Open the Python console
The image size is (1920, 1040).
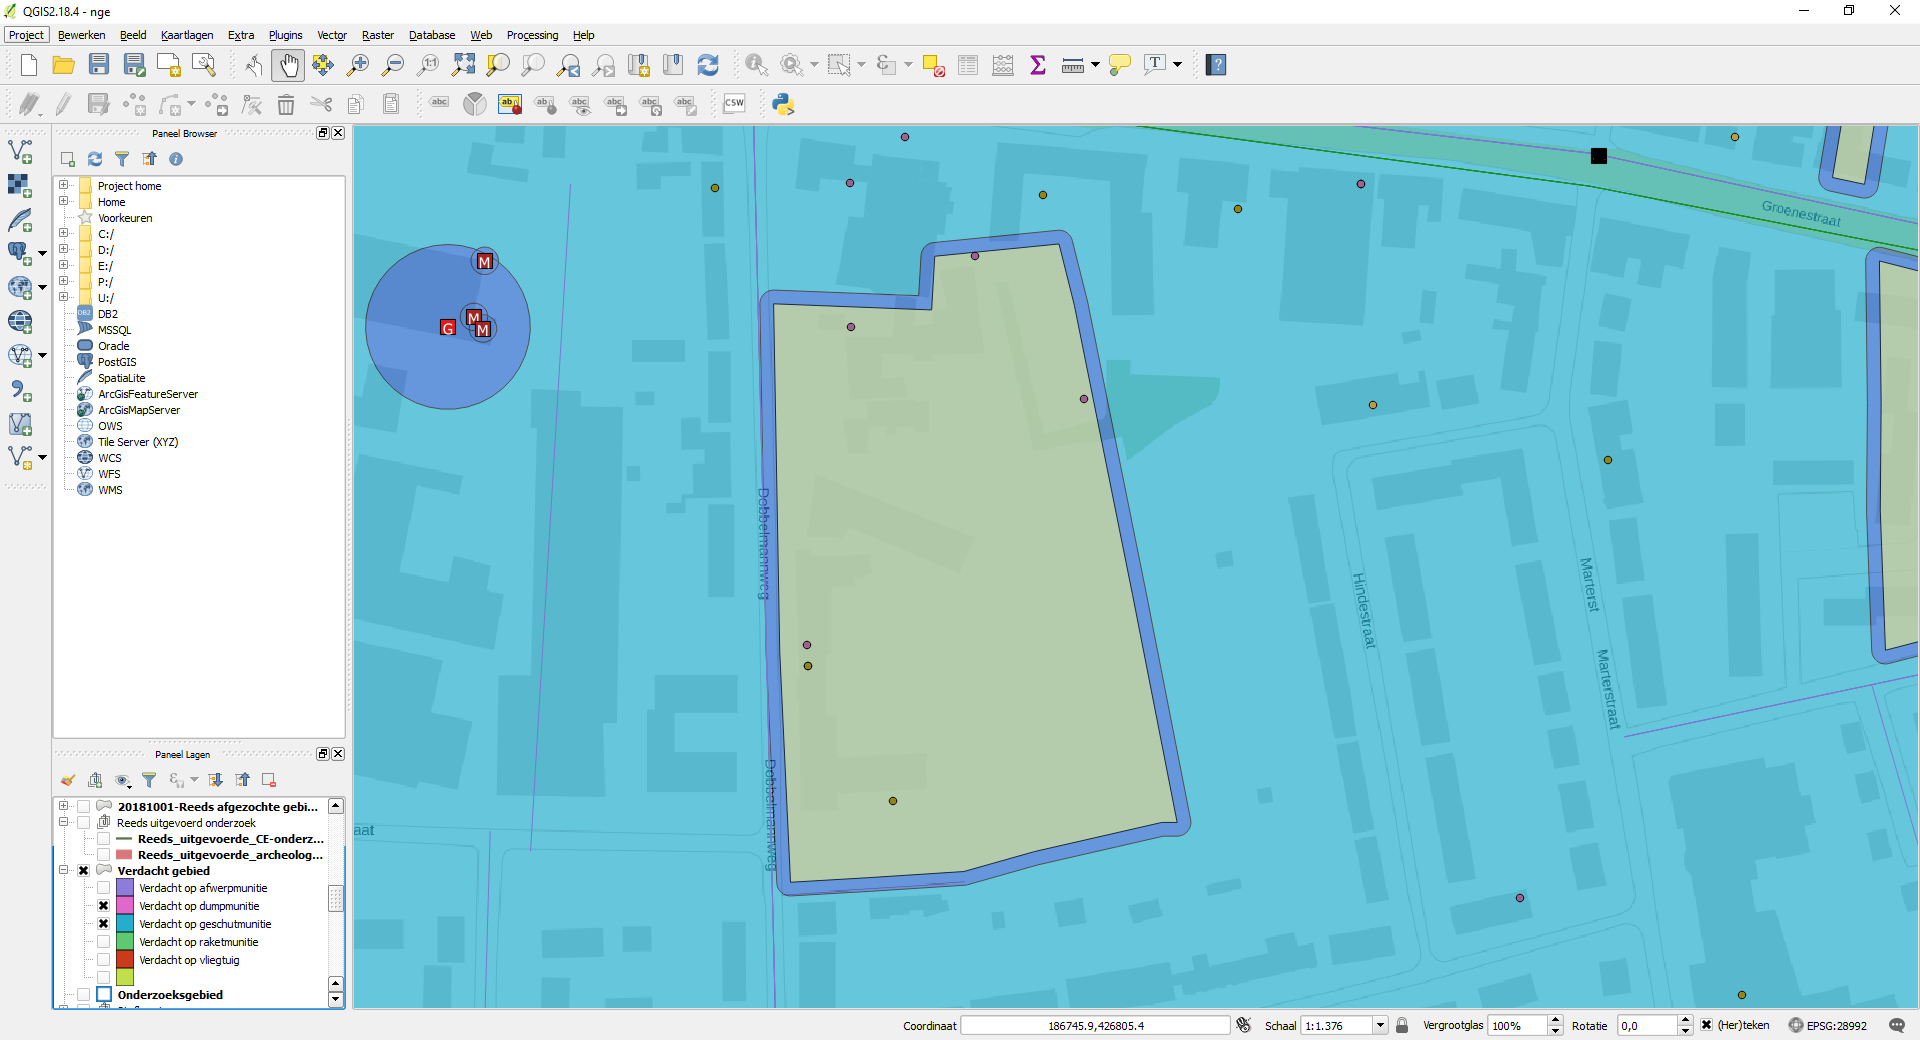[x=783, y=104]
